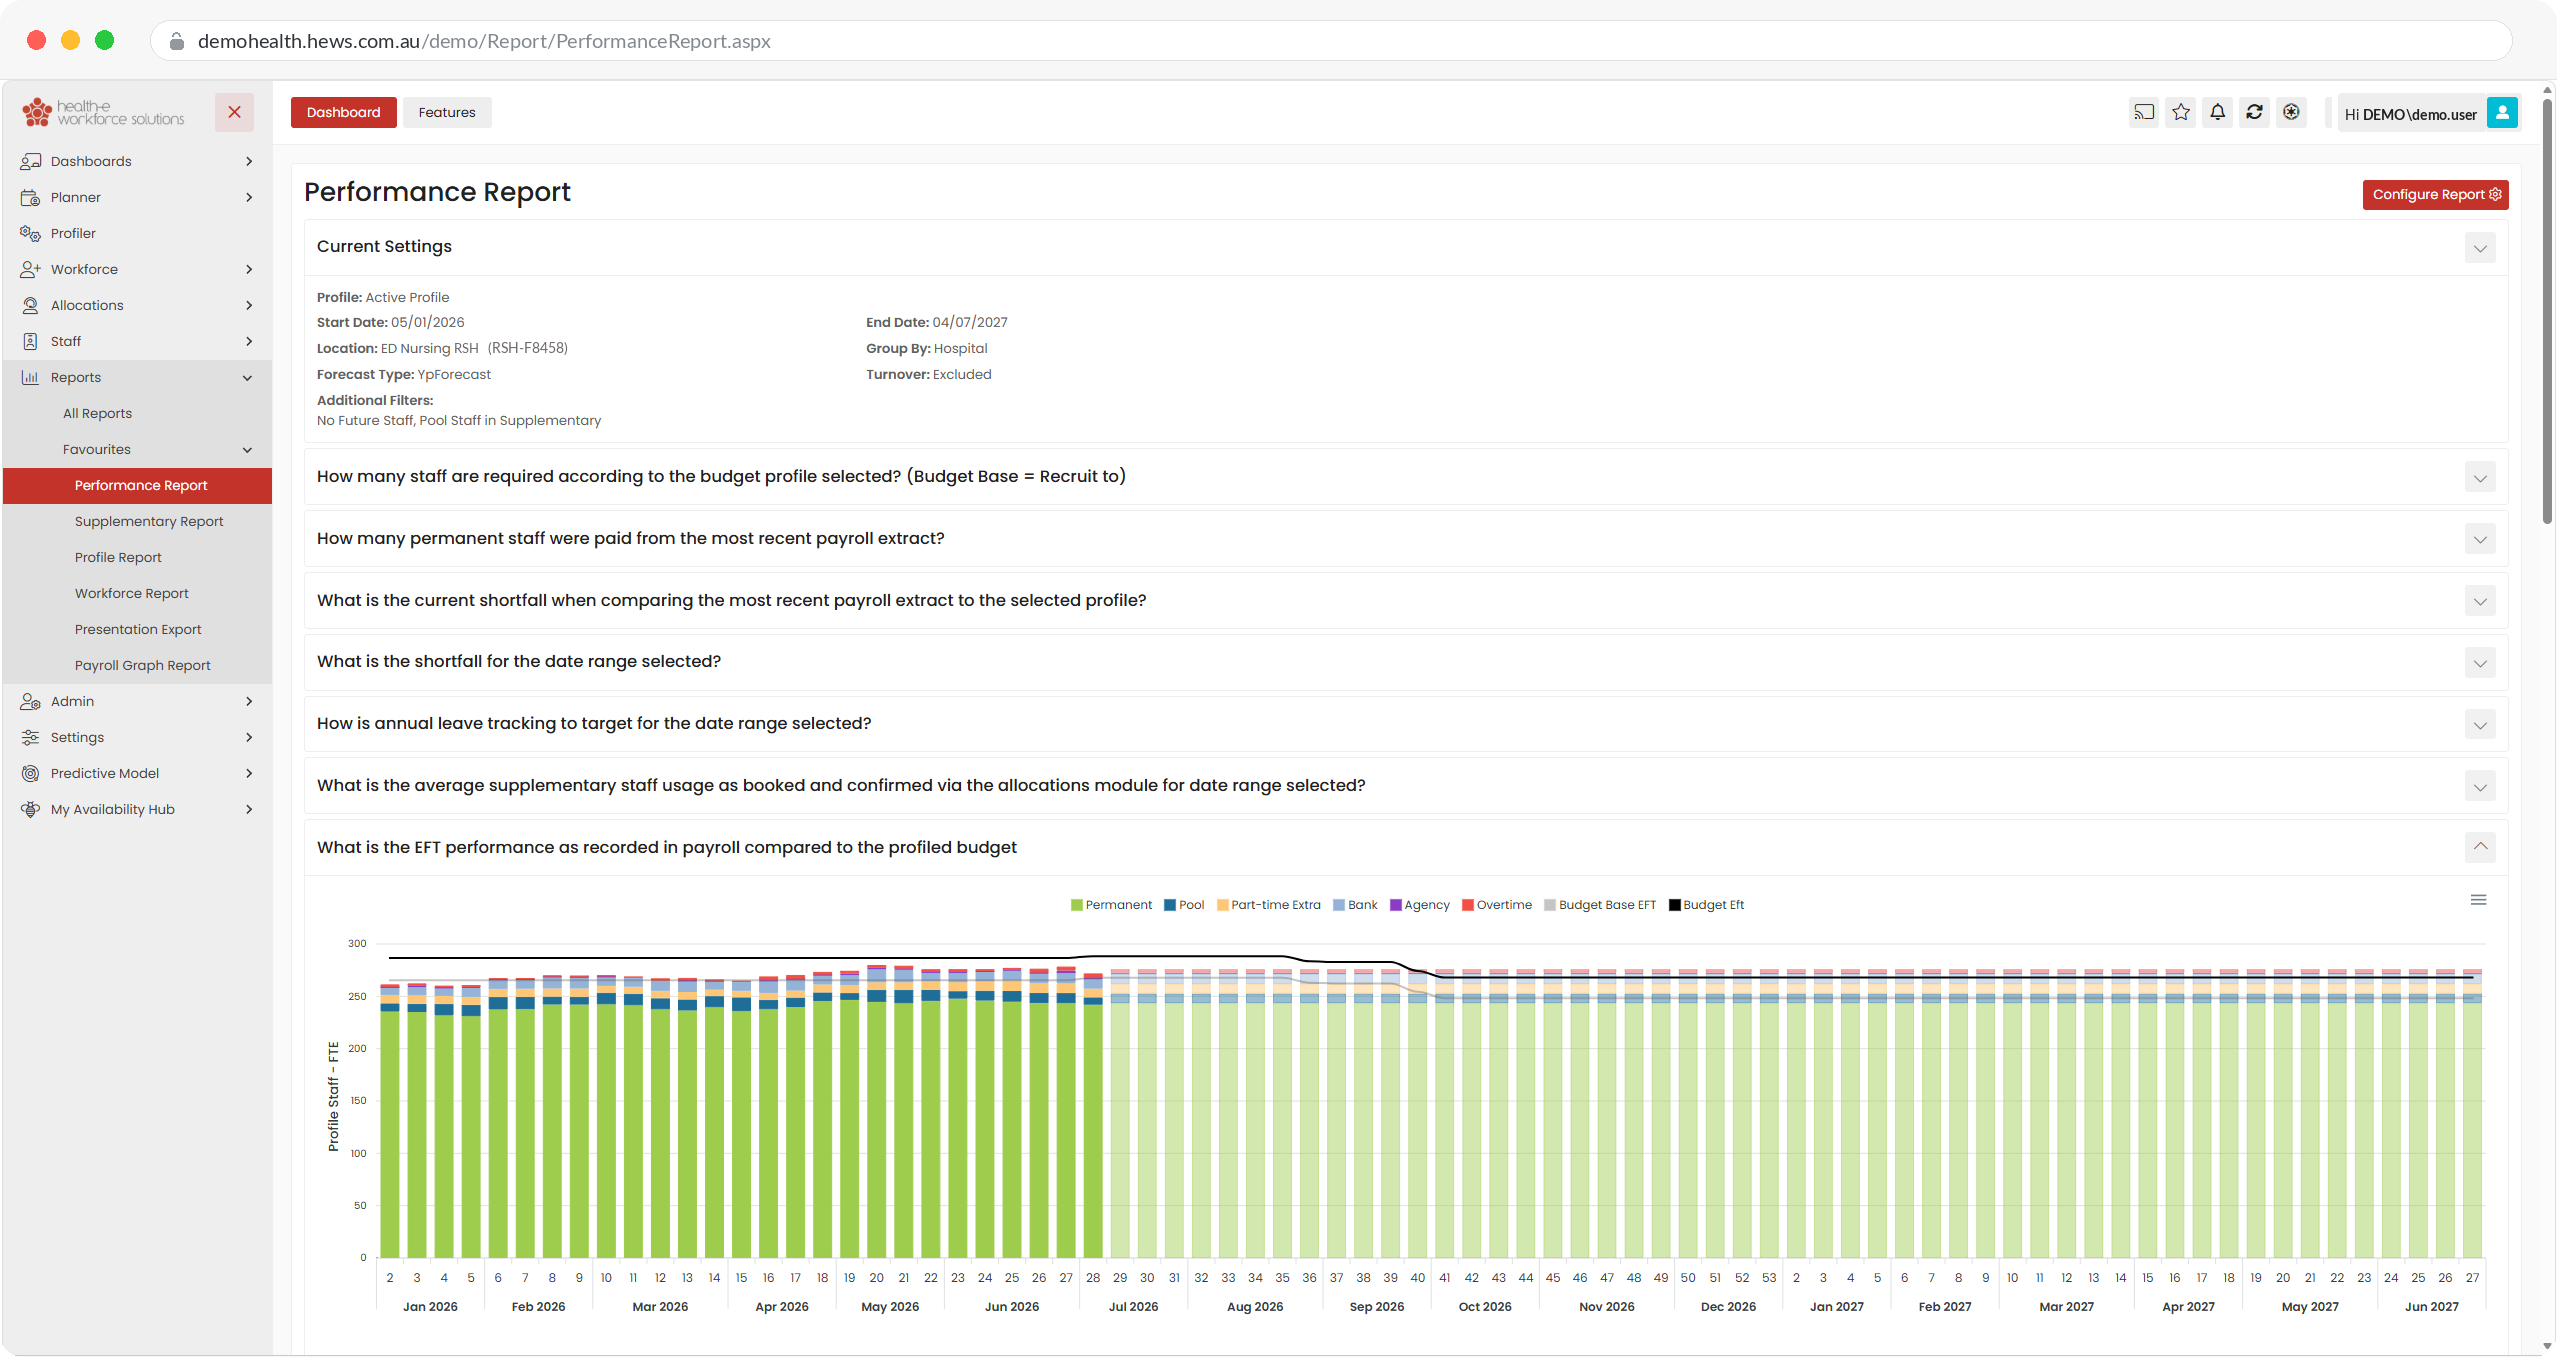The height and width of the screenshot is (1357, 2557).
Task: Toggle Permanent series in chart legend
Action: [1111, 905]
